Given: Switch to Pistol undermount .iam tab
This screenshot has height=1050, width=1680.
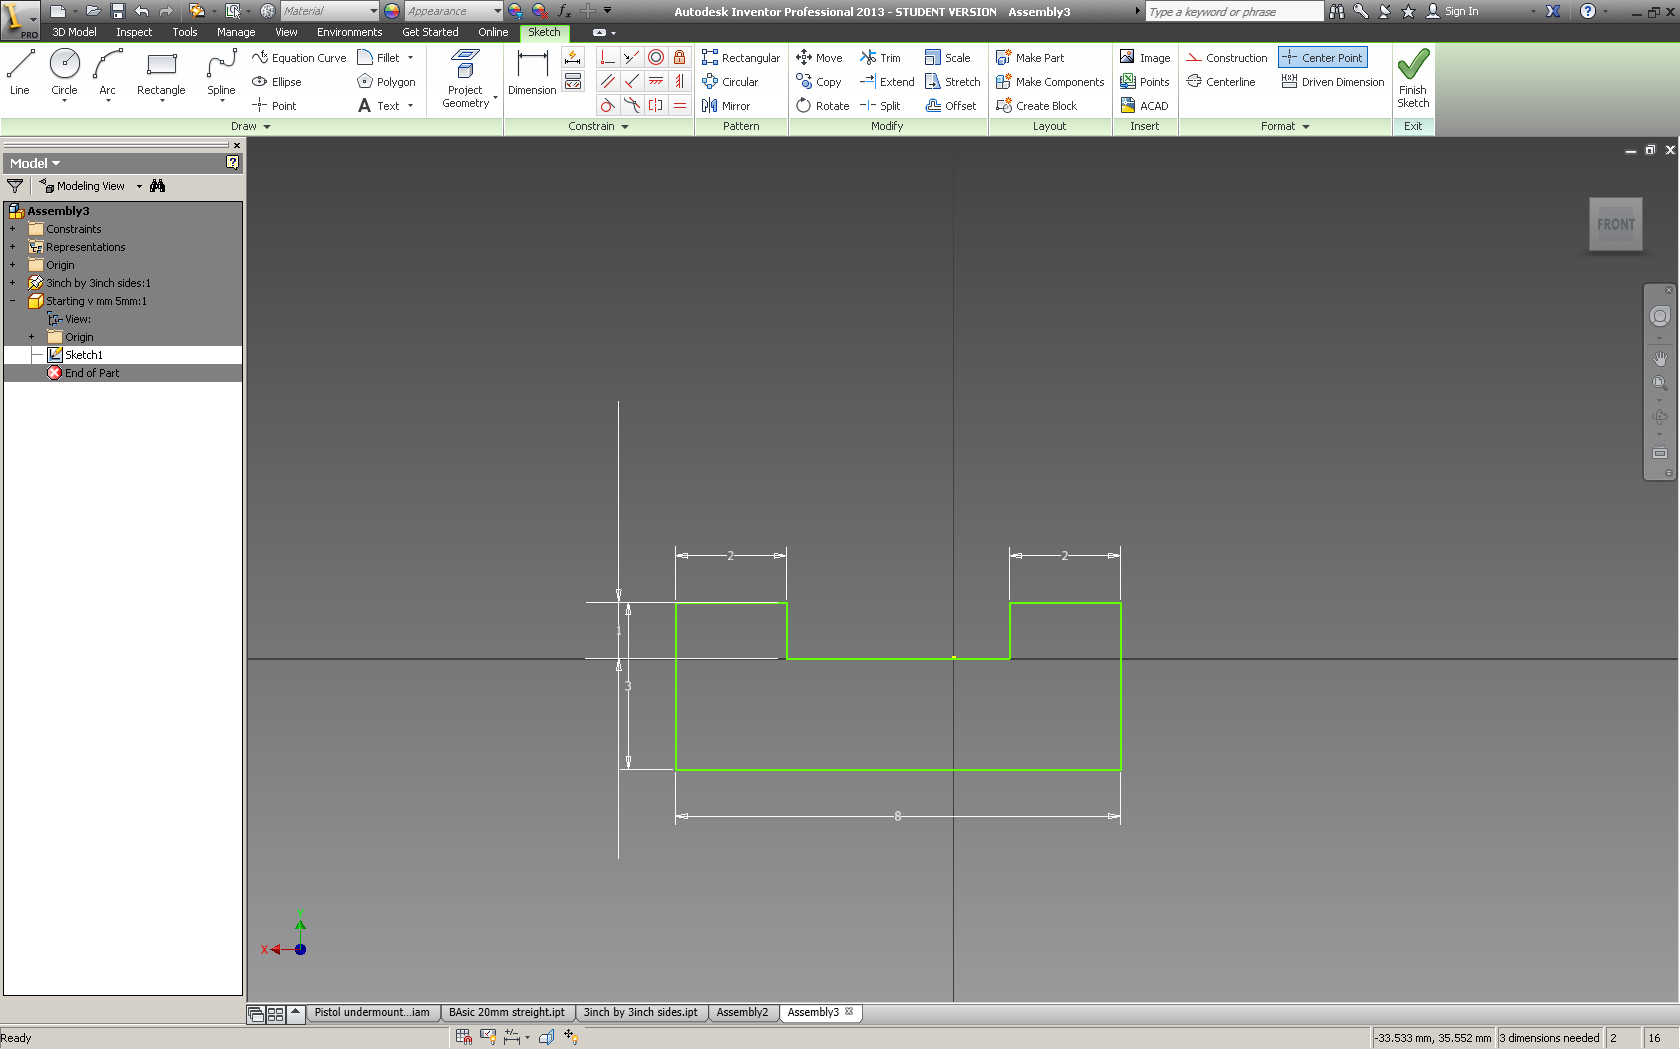Looking at the screenshot, I should pos(372,1012).
